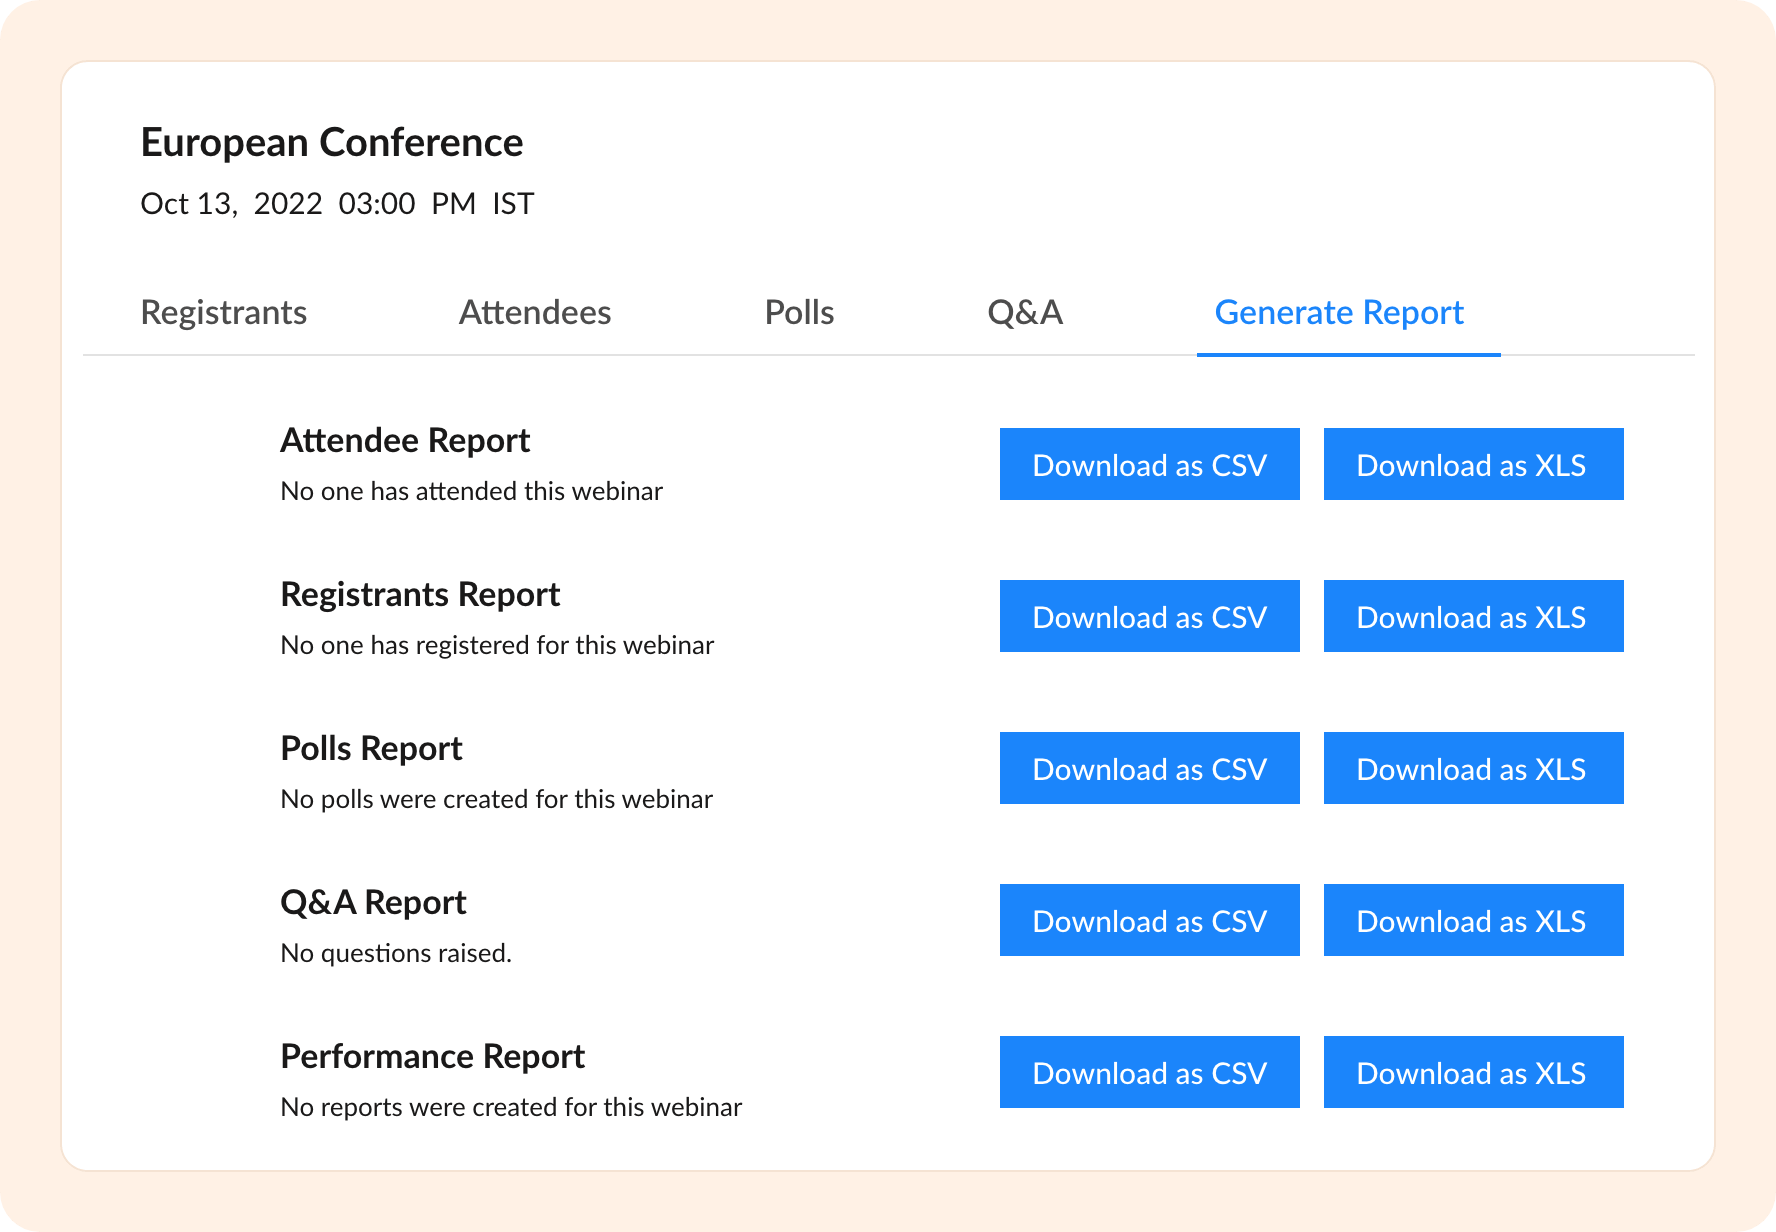Go to the Q&A tab

coord(1025,313)
